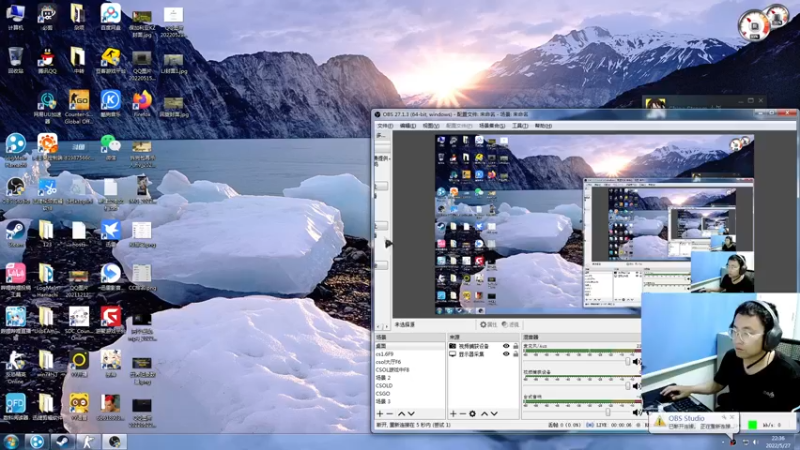
Task: Select the CSGO scene
Action: click(410, 393)
